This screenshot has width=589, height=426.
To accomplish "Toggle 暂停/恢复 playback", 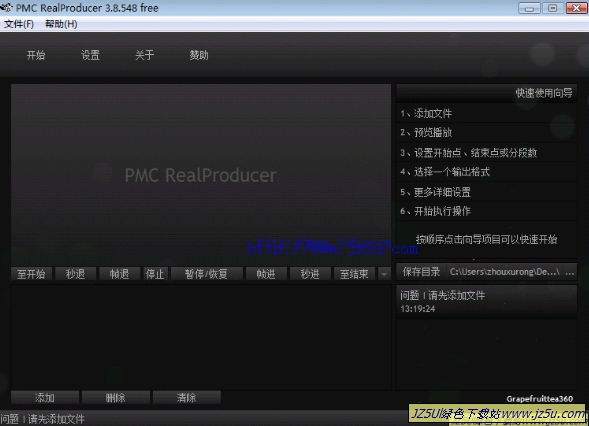I will point(206,274).
